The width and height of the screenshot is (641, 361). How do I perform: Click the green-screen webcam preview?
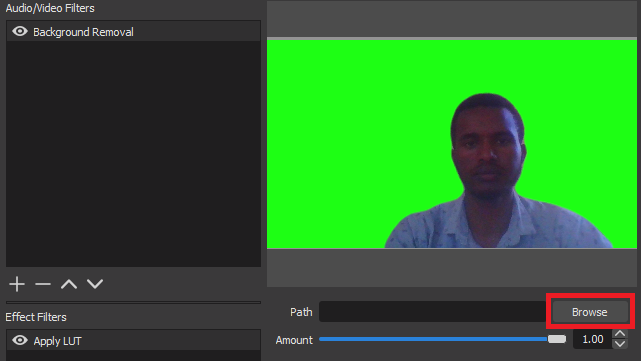452,144
